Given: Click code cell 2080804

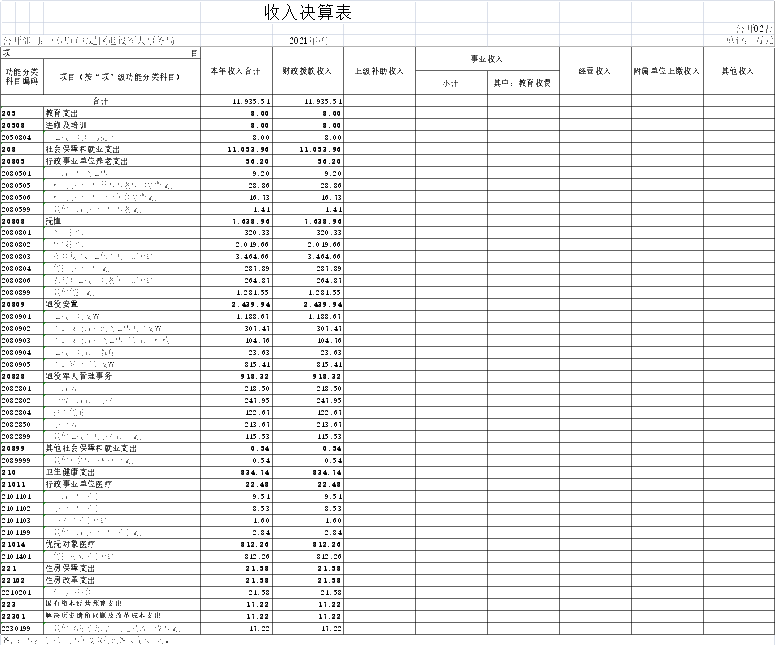Looking at the screenshot, I should tap(22, 268).
